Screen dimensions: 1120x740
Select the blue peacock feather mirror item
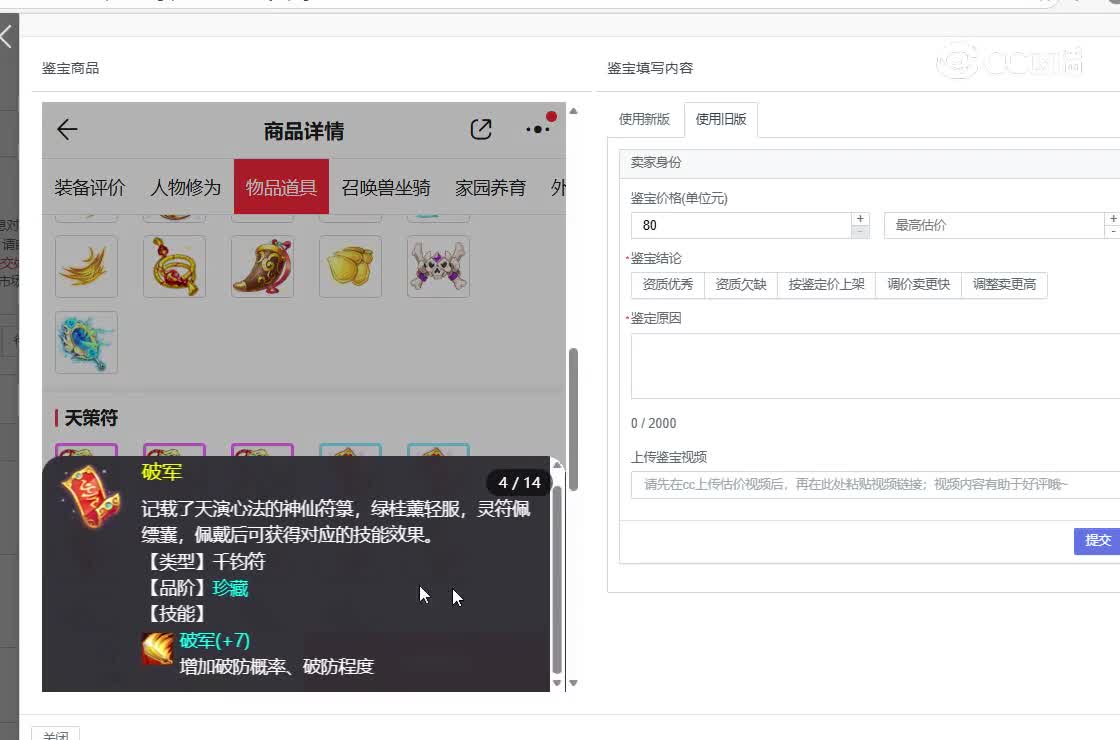click(86, 342)
